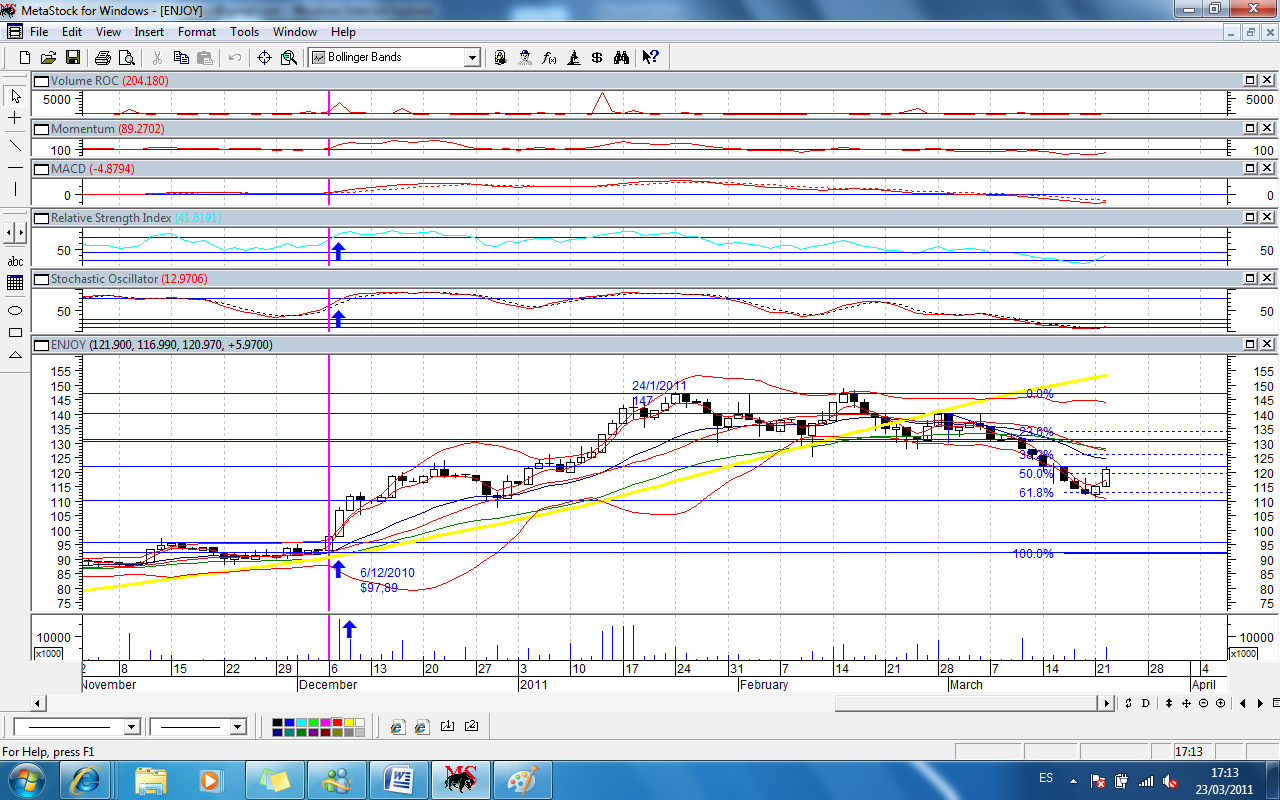Select the horizontal line drawing tool
The width and height of the screenshot is (1280, 800).
click(15, 167)
